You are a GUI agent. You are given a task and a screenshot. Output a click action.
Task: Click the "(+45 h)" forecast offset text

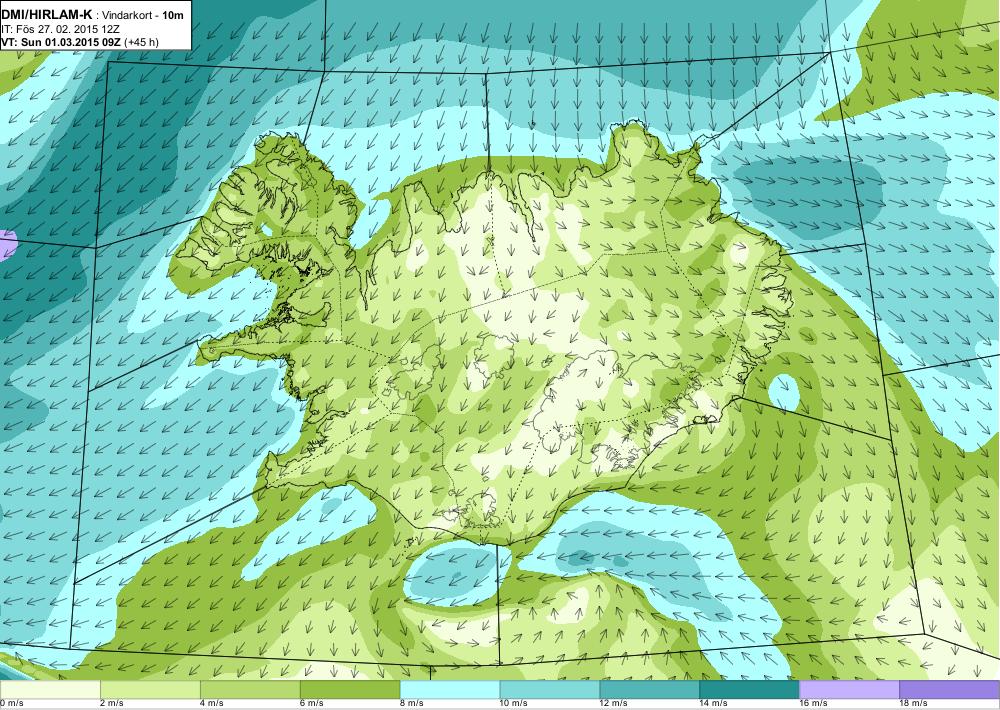coord(142,42)
